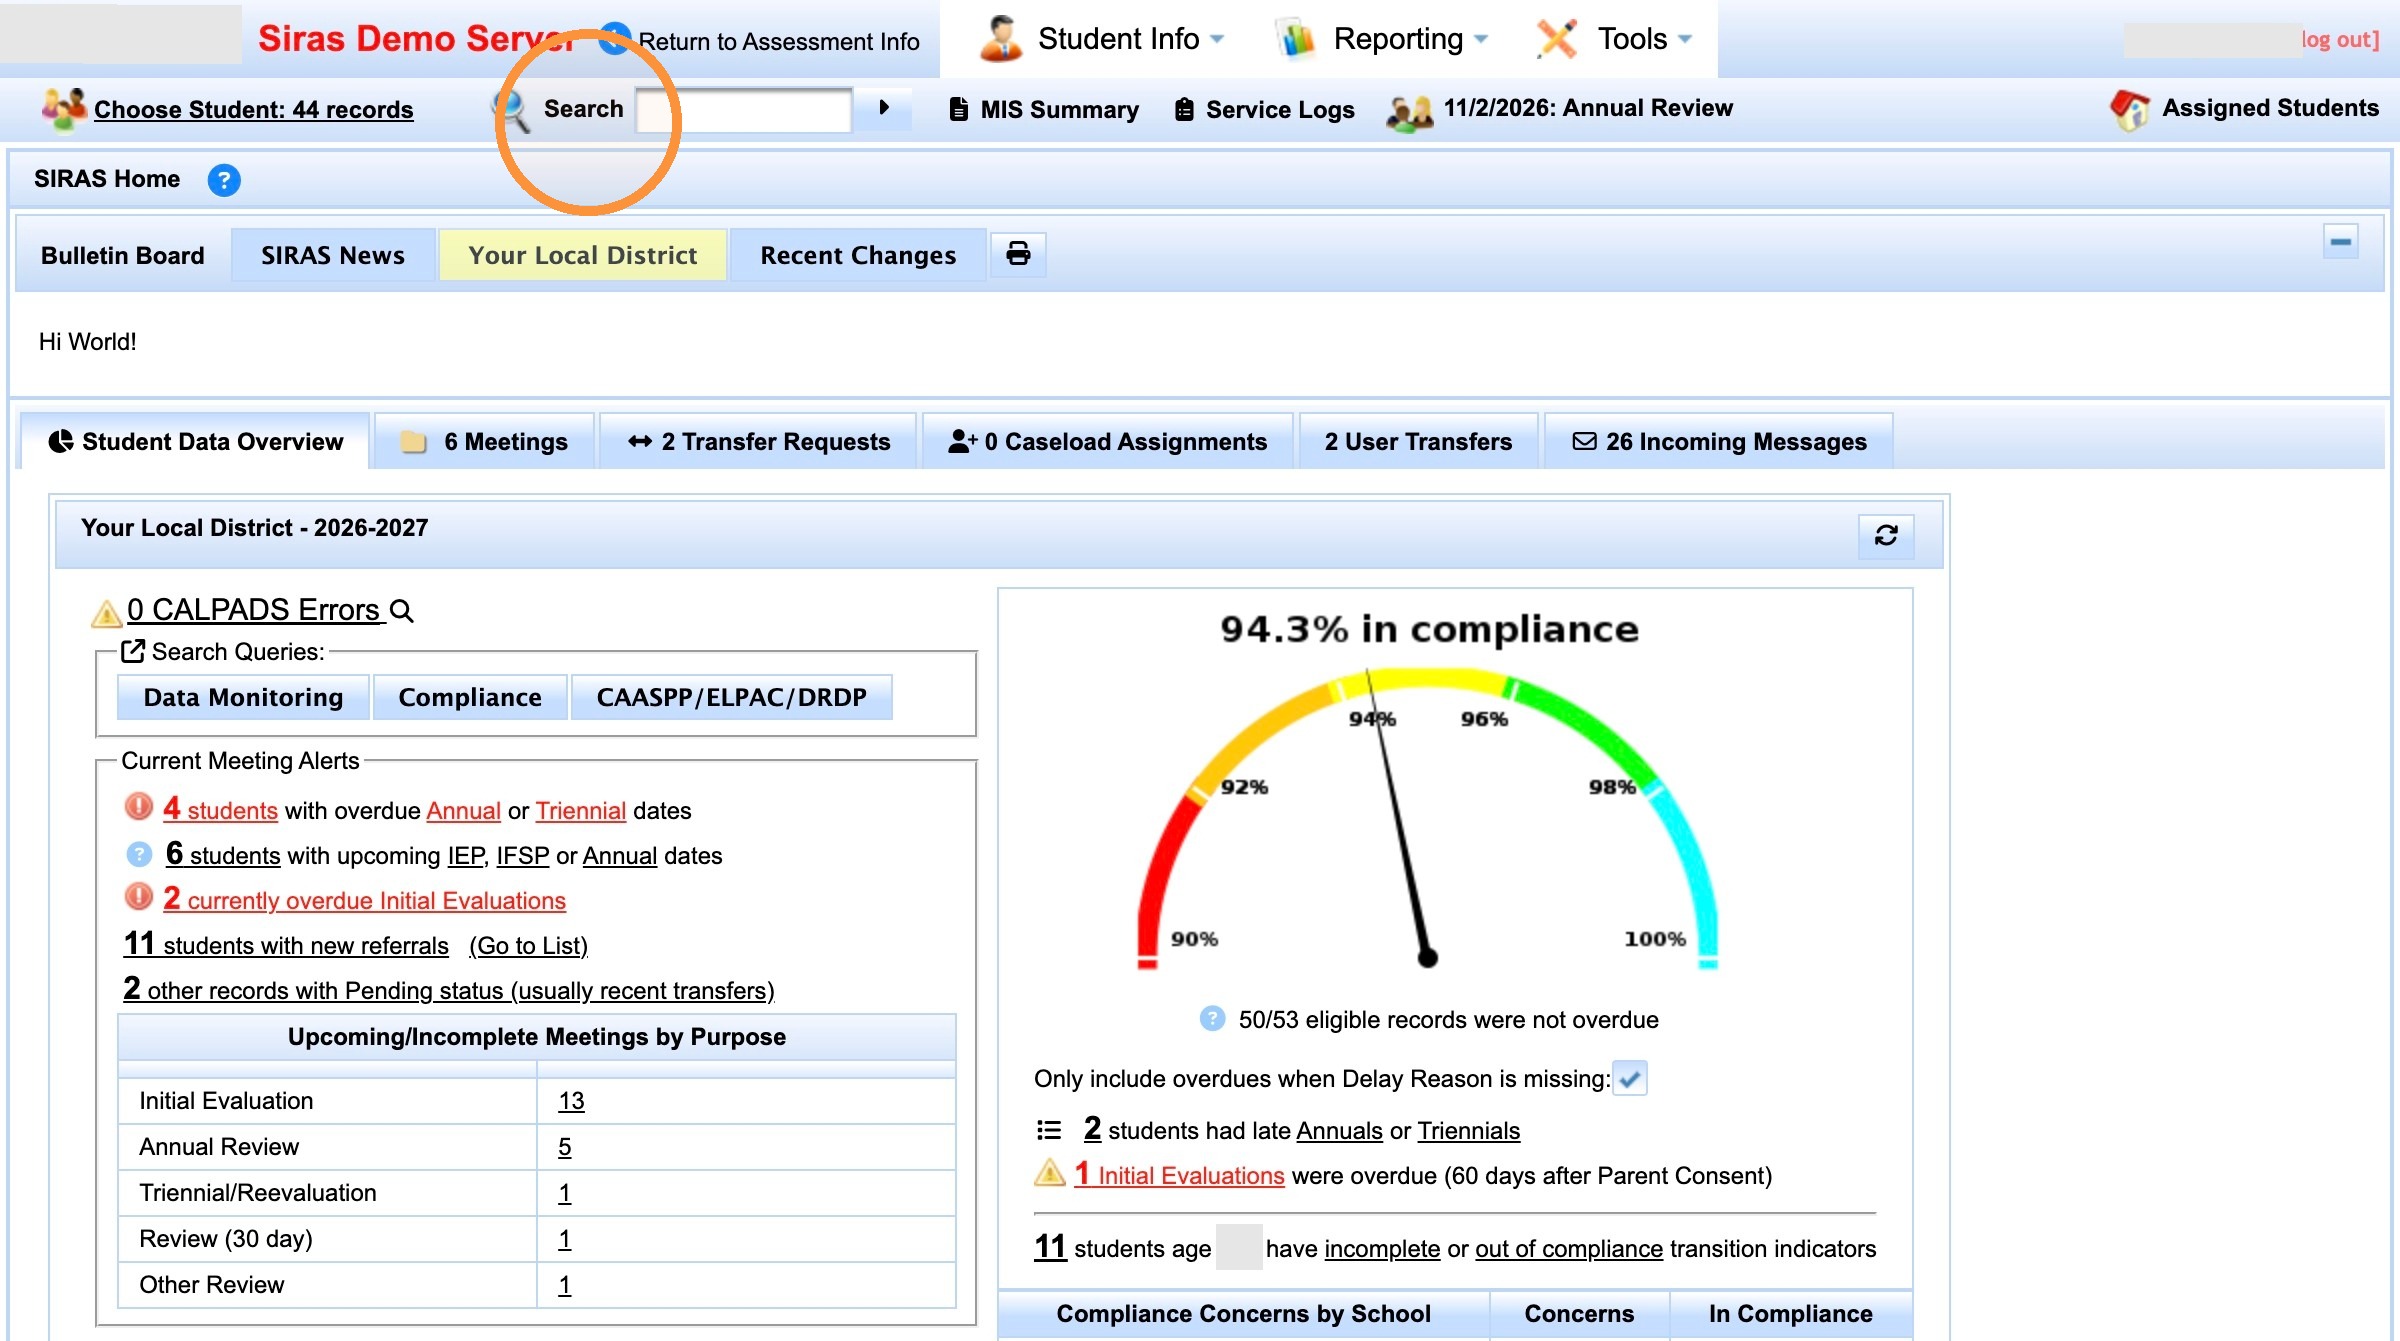Refresh the Your Local District panel
Screen dimensions: 2400x1341
(x=1886, y=536)
